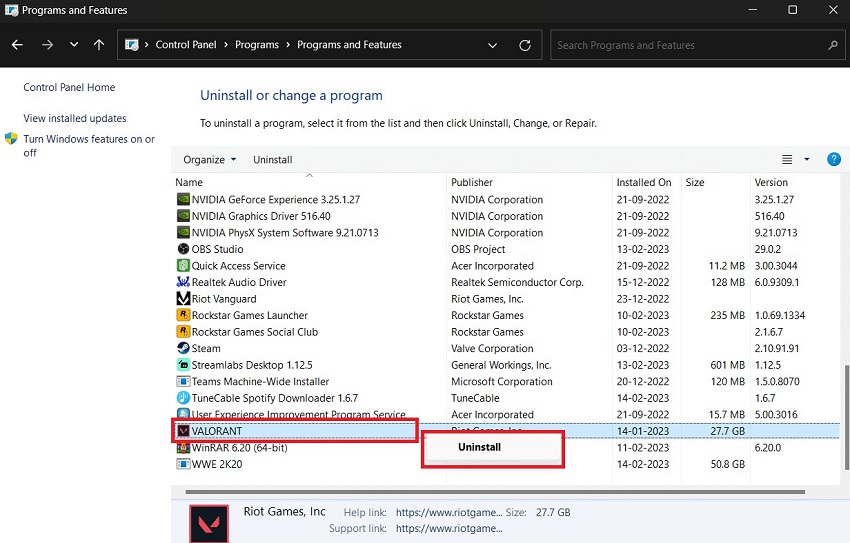This screenshot has width=850, height=543.
Task: Click the Streamlabs Desktop icon
Action: (x=183, y=365)
